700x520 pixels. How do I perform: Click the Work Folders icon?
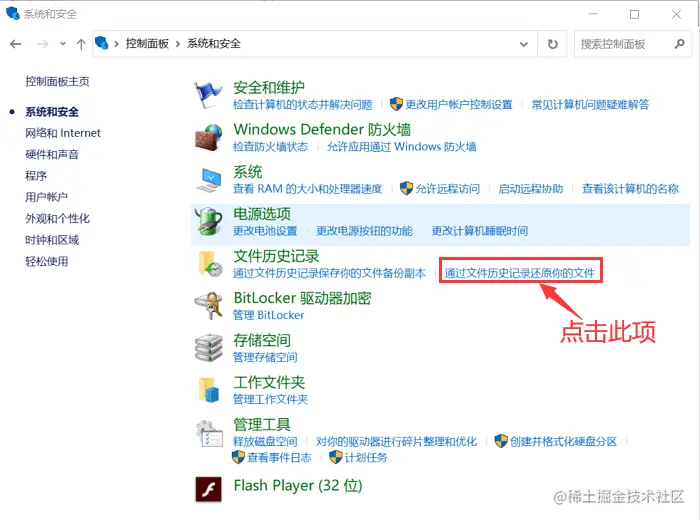click(209, 390)
